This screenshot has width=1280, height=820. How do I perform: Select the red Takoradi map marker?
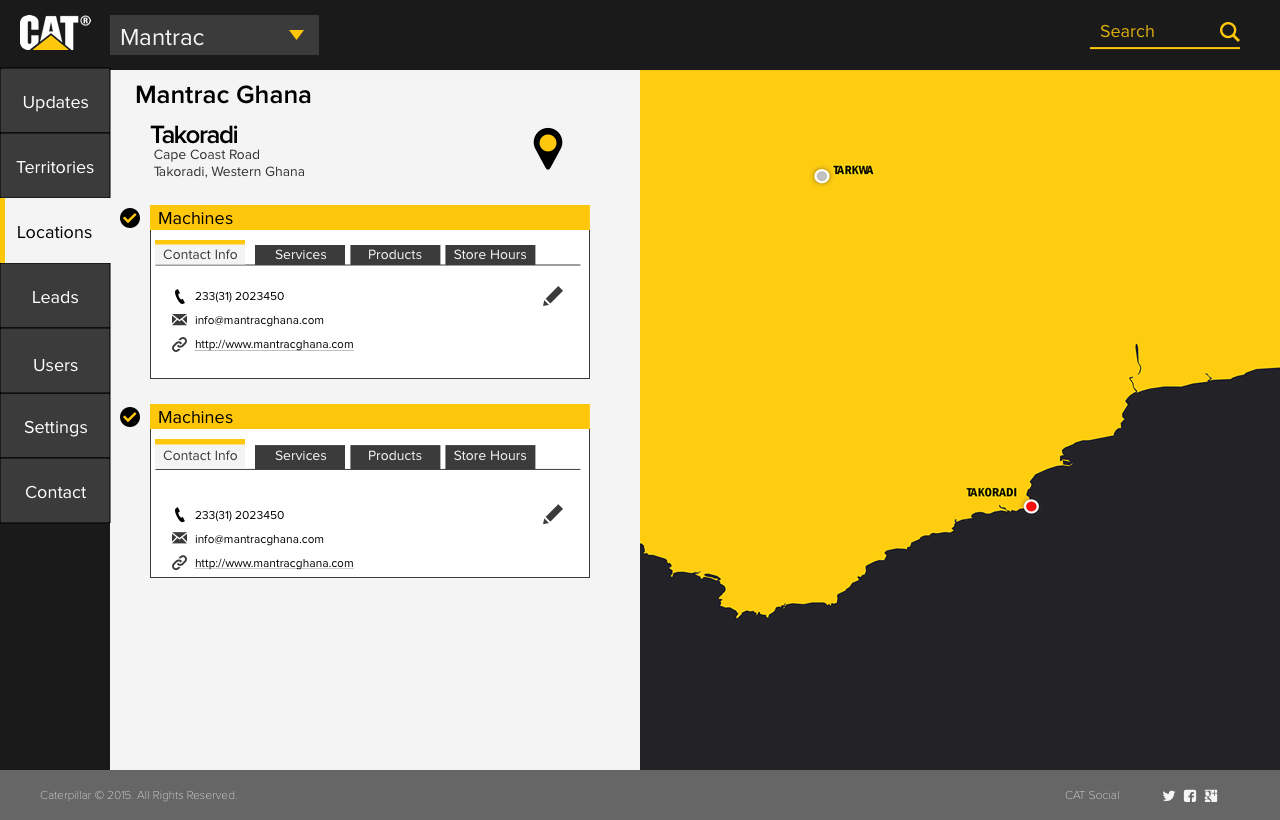coord(1031,506)
